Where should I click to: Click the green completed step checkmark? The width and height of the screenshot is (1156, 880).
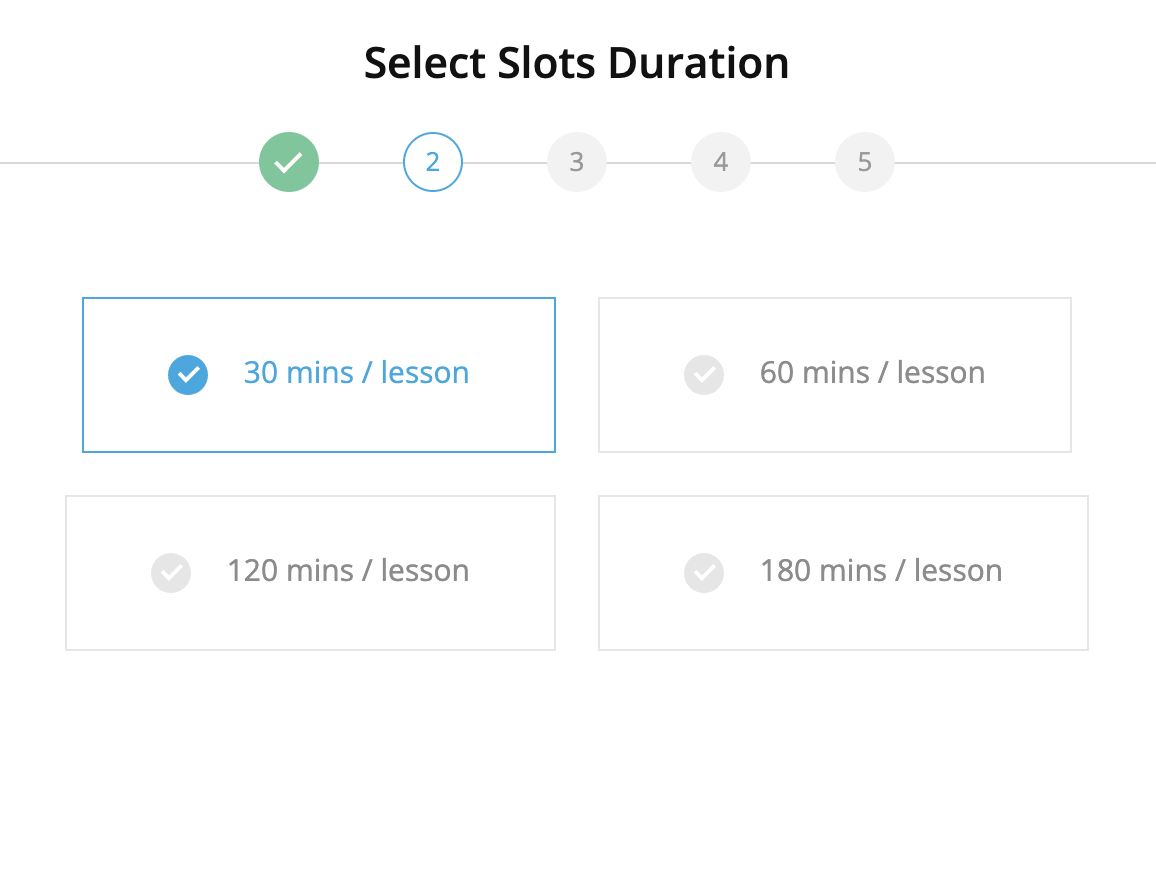click(289, 162)
